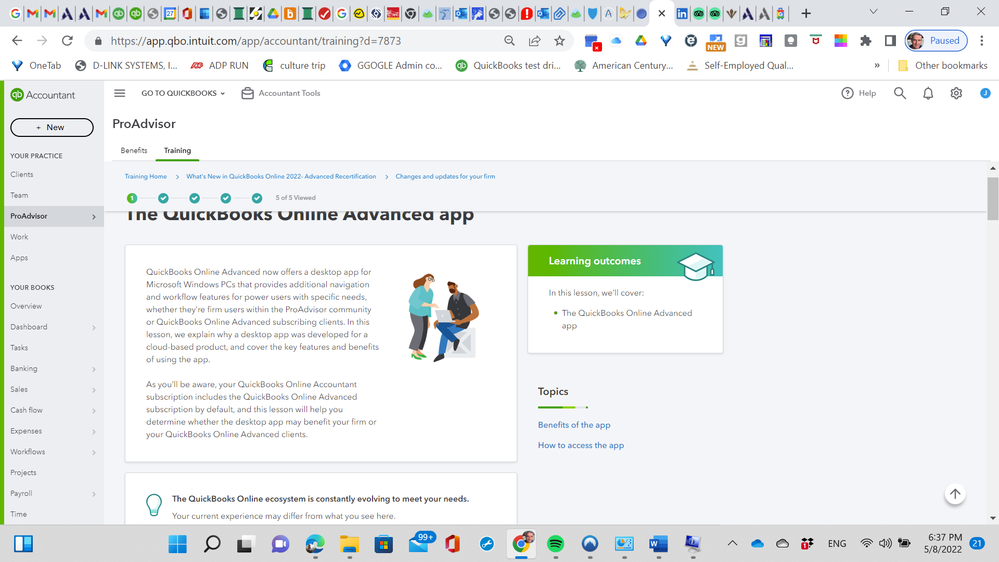Expand the Workflows submenu arrow
The image size is (999, 562).
click(x=94, y=452)
